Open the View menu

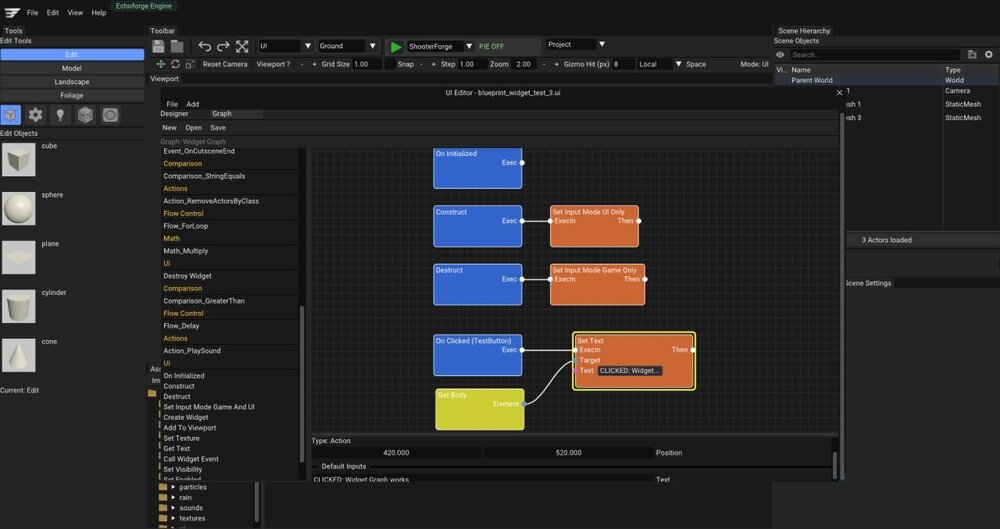pos(75,13)
